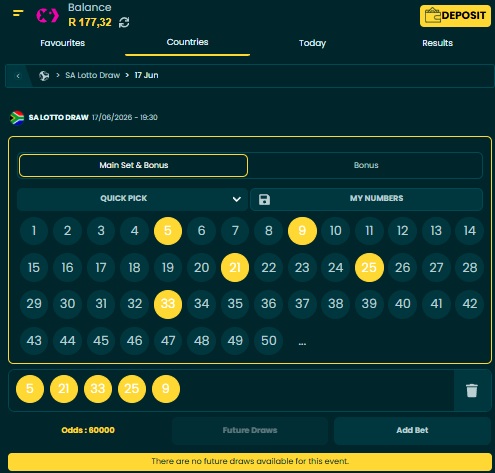Pick number 12 in the grid
This screenshot has height=473, width=495.
403,231
